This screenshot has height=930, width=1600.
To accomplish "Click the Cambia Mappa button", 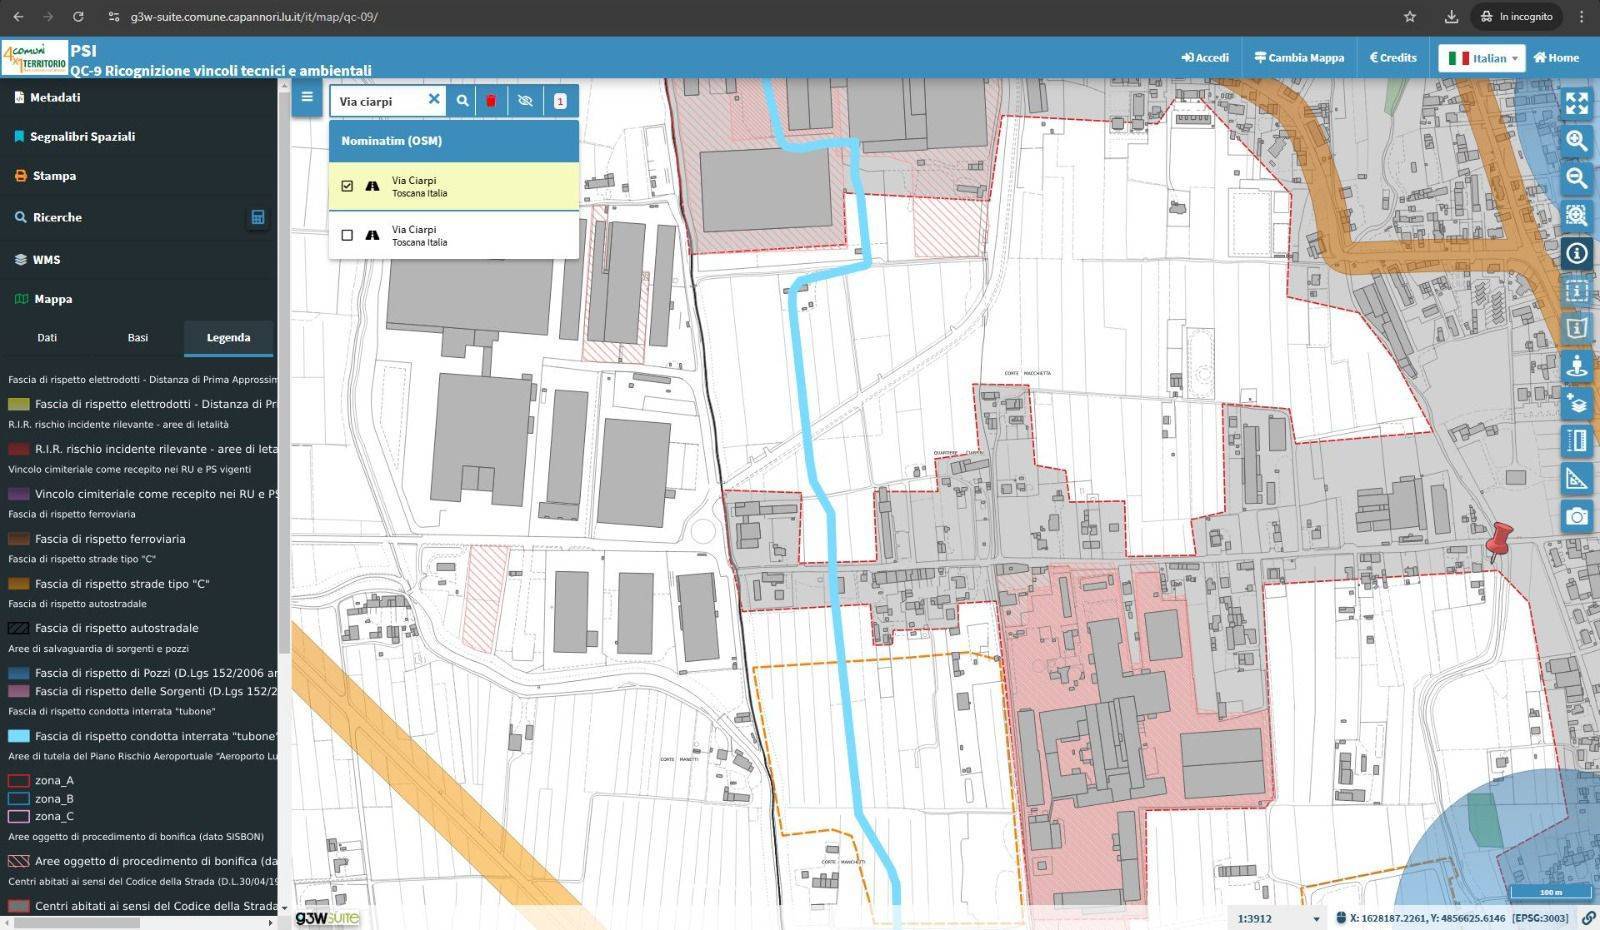I will coord(1299,58).
